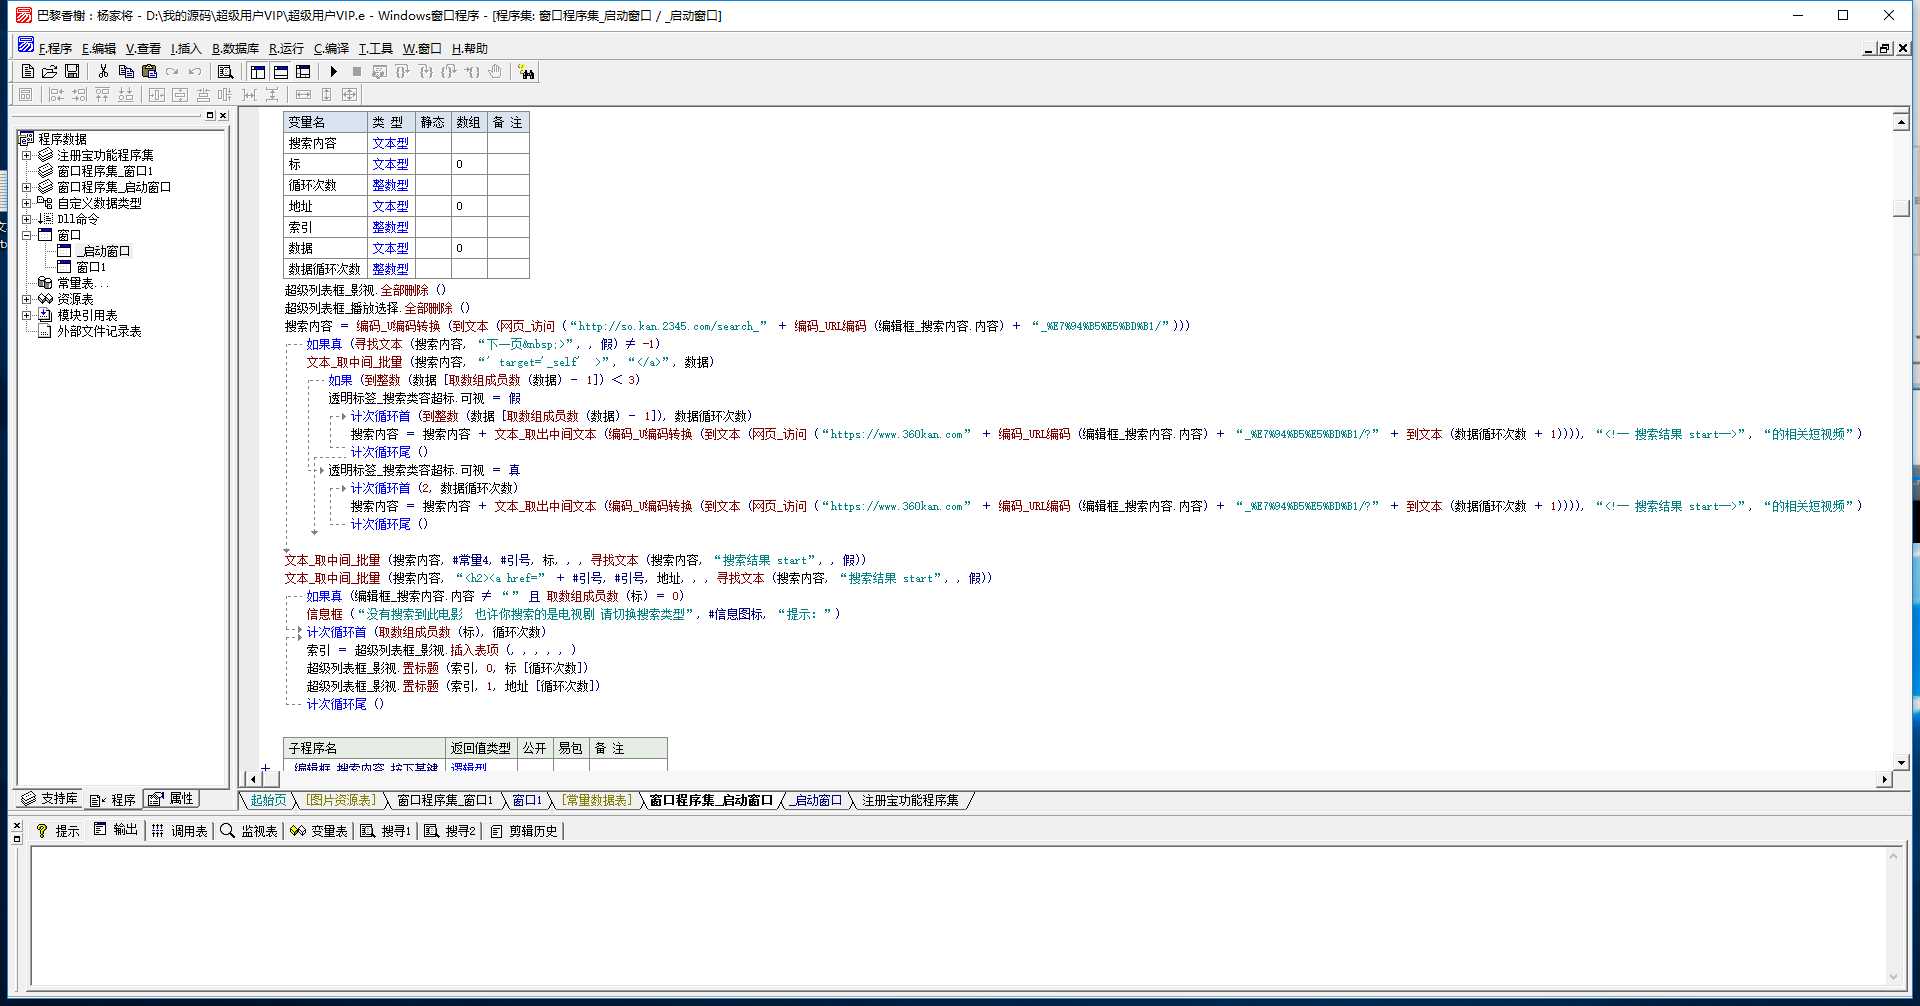Open the 输出 bottom tab
Screen dimensions: 1920x1006
[x=115, y=830]
